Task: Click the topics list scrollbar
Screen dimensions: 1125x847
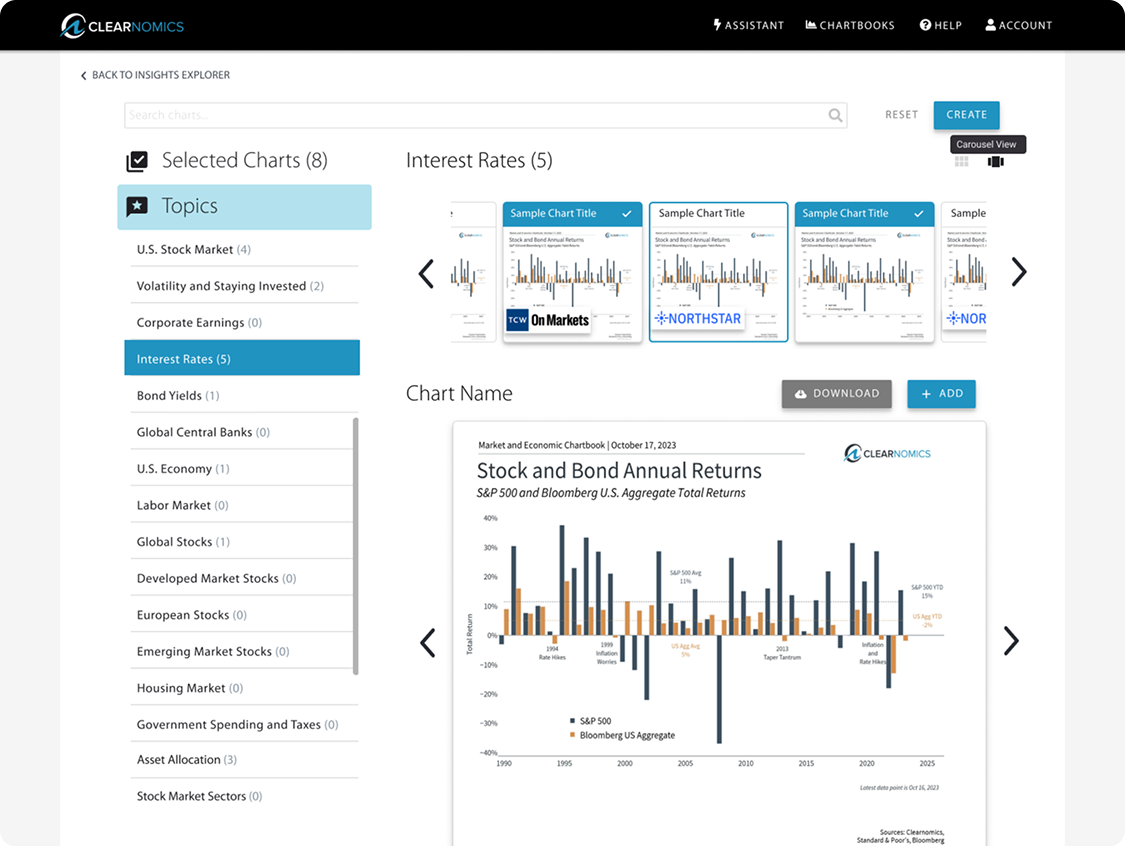Action: (x=356, y=546)
